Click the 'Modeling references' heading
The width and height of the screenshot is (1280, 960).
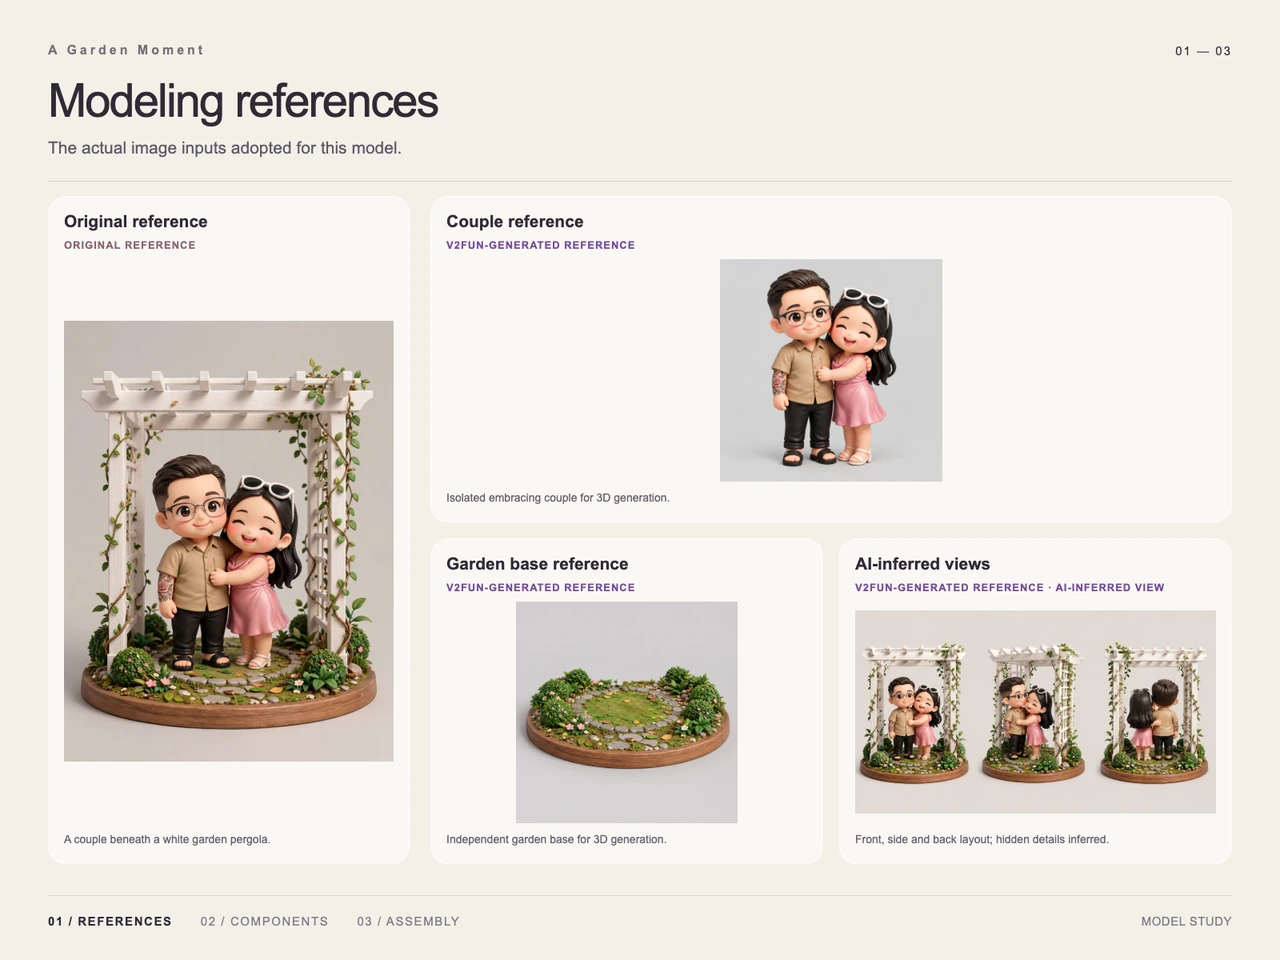point(243,101)
